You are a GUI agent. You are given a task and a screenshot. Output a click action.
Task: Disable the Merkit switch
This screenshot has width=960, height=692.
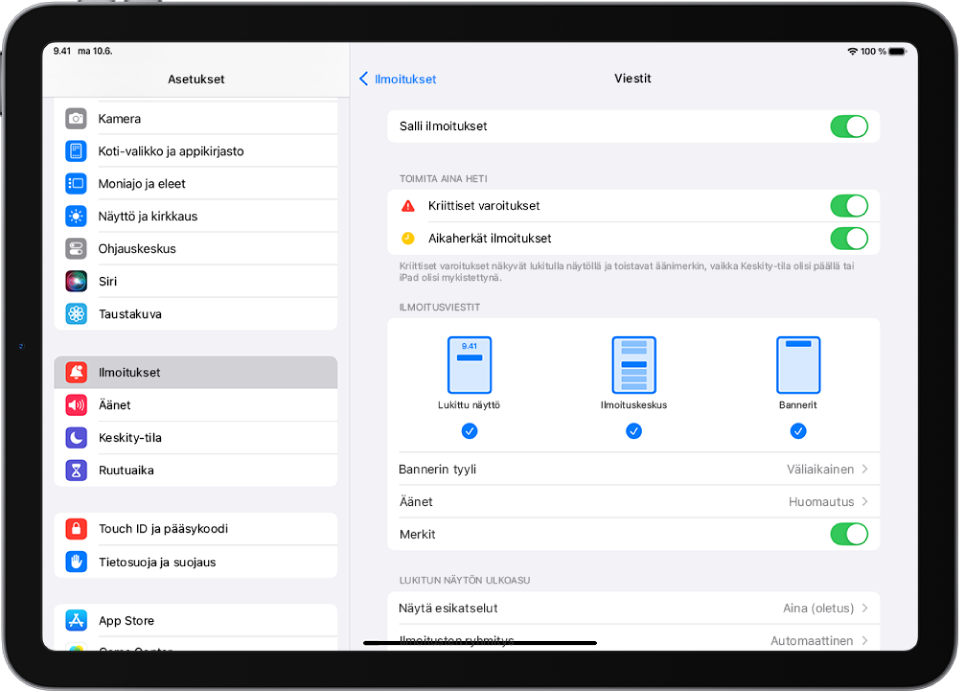pos(849,534)
